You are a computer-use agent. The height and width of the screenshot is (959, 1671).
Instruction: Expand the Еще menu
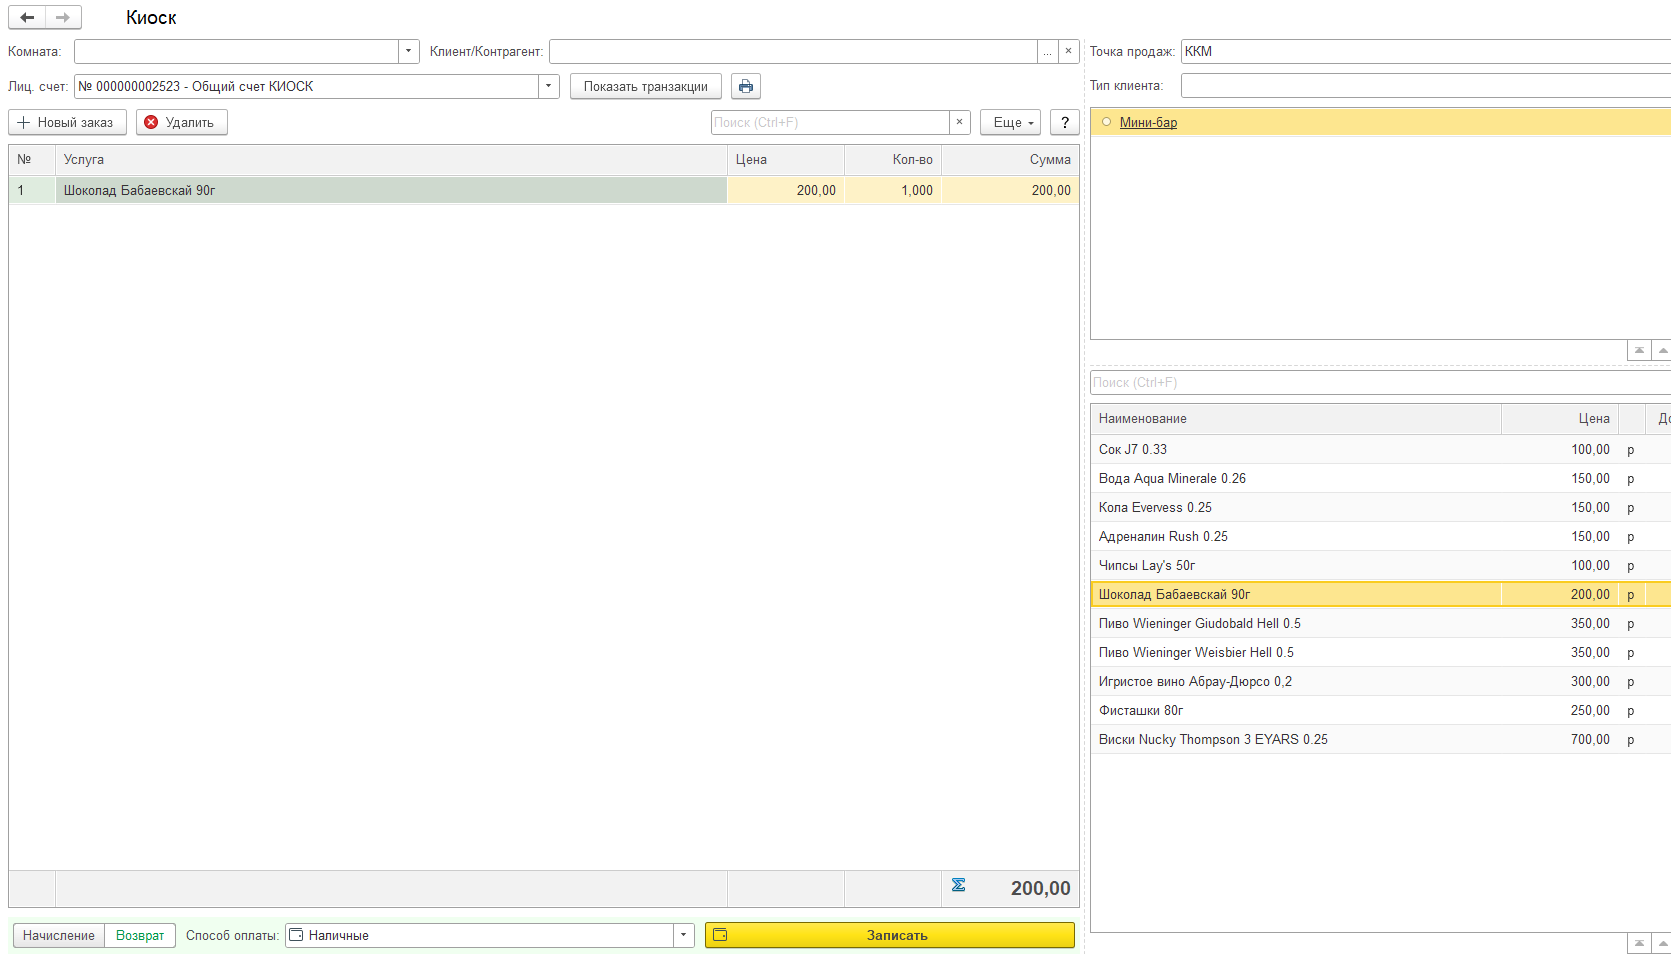click(x=1010, y=122)
